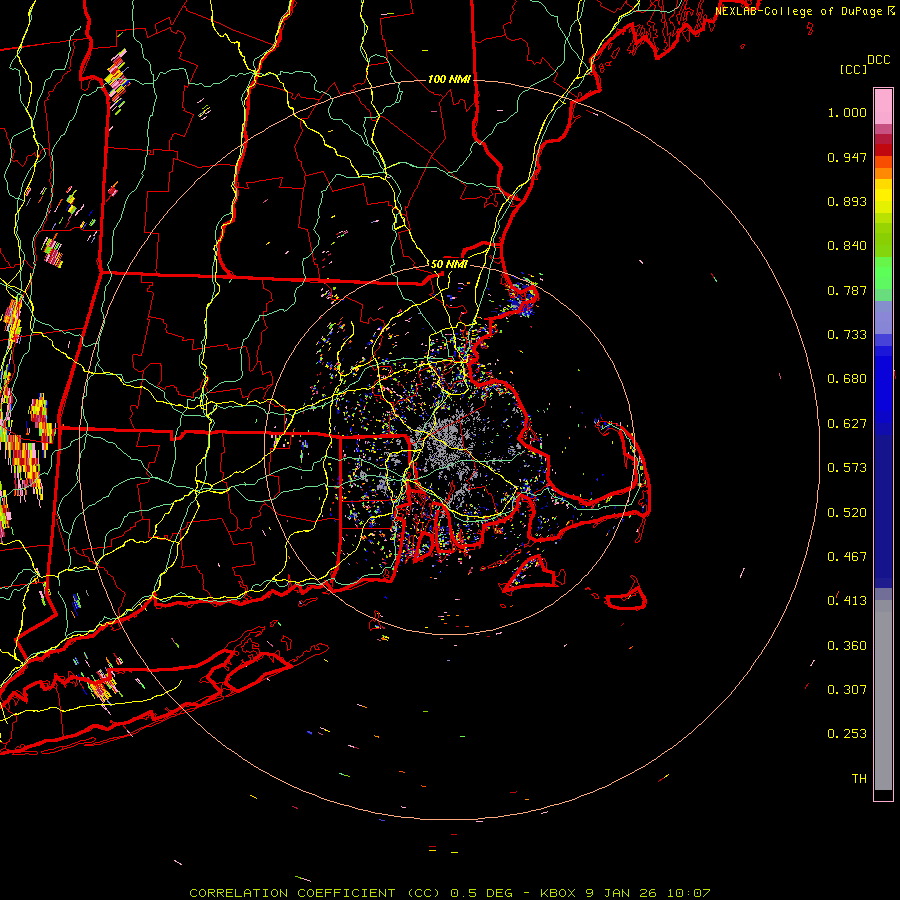Screen dimensions: 900x900
Task: Click the 0.680 scale value
Action: coord(847,379)
